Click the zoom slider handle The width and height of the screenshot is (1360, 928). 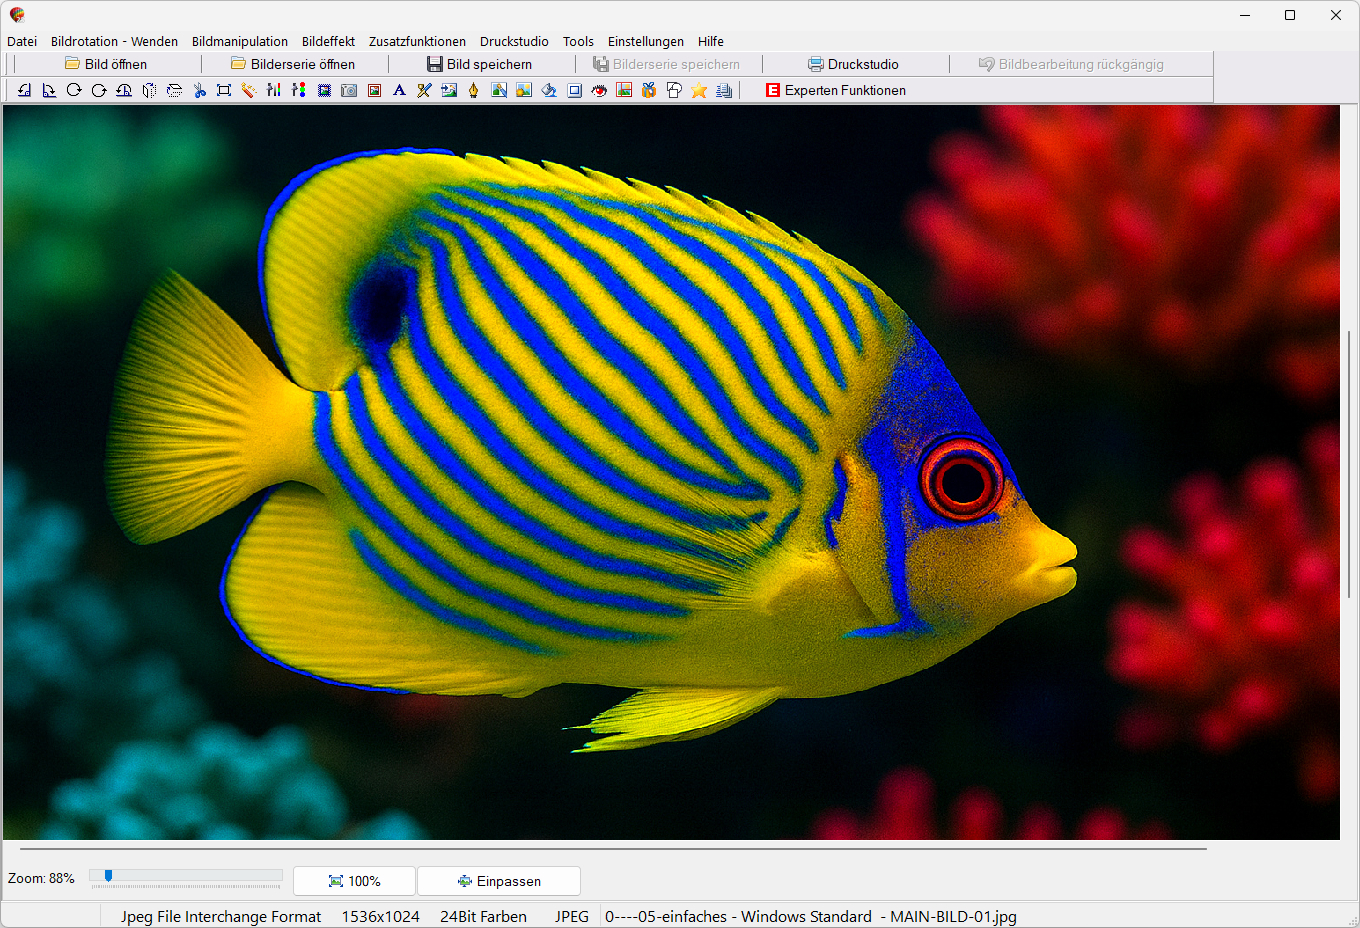coord(108,876)
